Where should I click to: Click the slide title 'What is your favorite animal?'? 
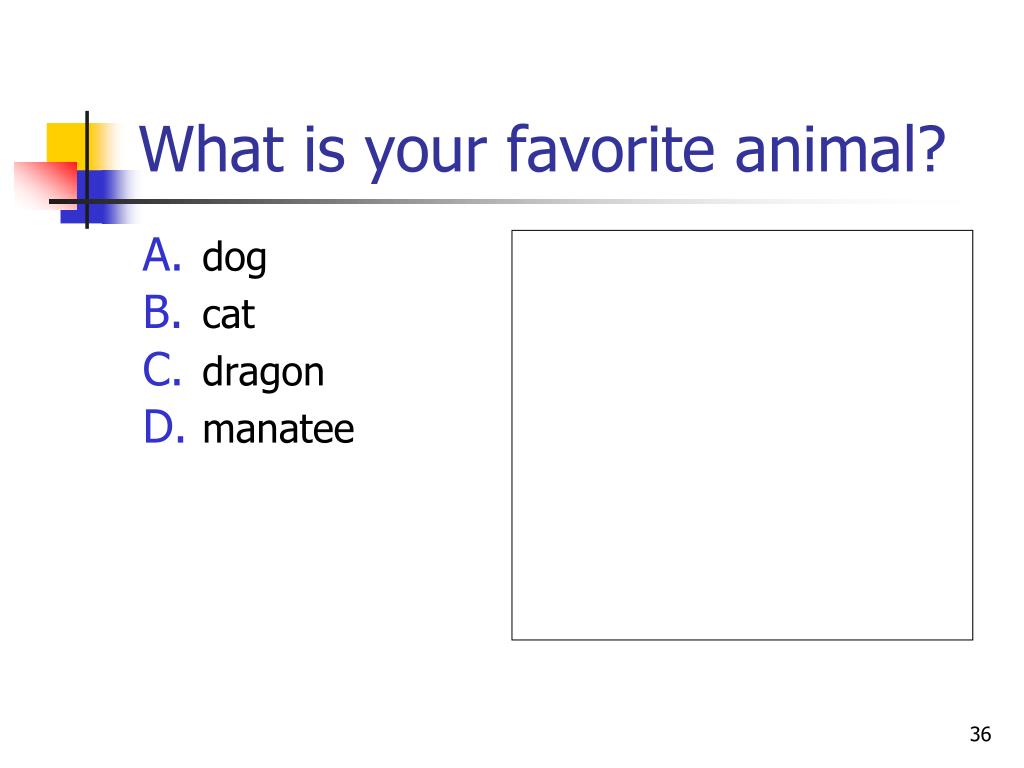[543, 152]
